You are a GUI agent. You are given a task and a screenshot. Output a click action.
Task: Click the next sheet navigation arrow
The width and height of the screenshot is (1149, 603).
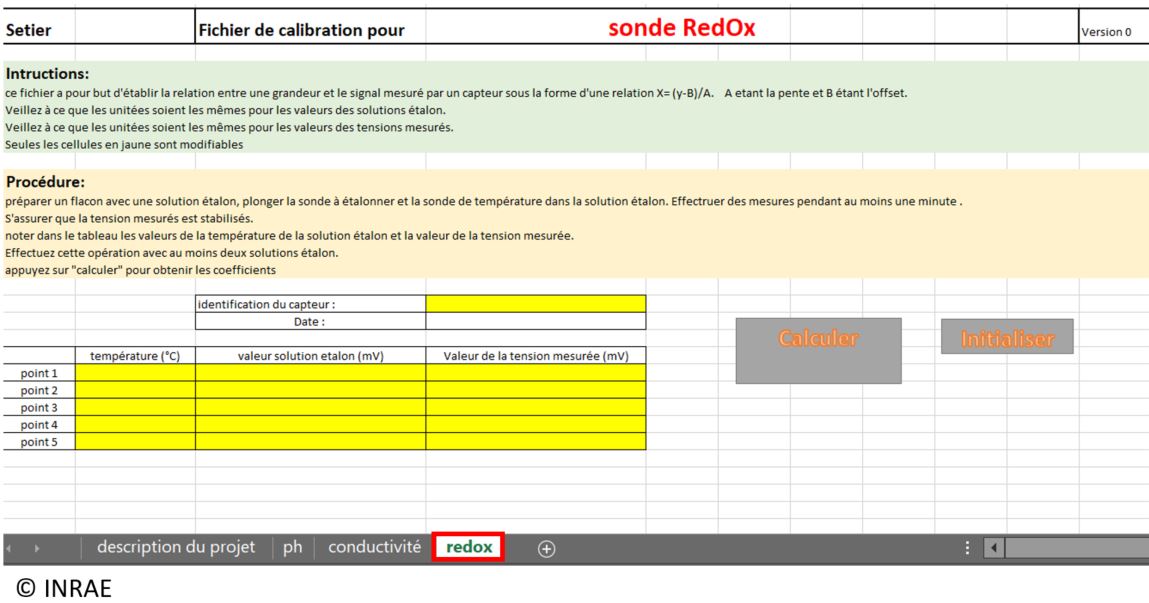(x=39, y=548)
